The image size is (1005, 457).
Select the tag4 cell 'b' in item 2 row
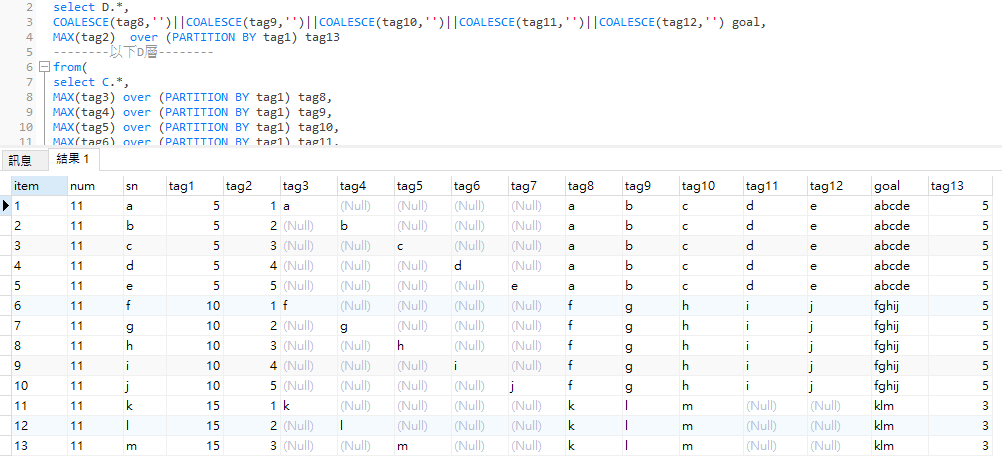(x=365, y=226)
